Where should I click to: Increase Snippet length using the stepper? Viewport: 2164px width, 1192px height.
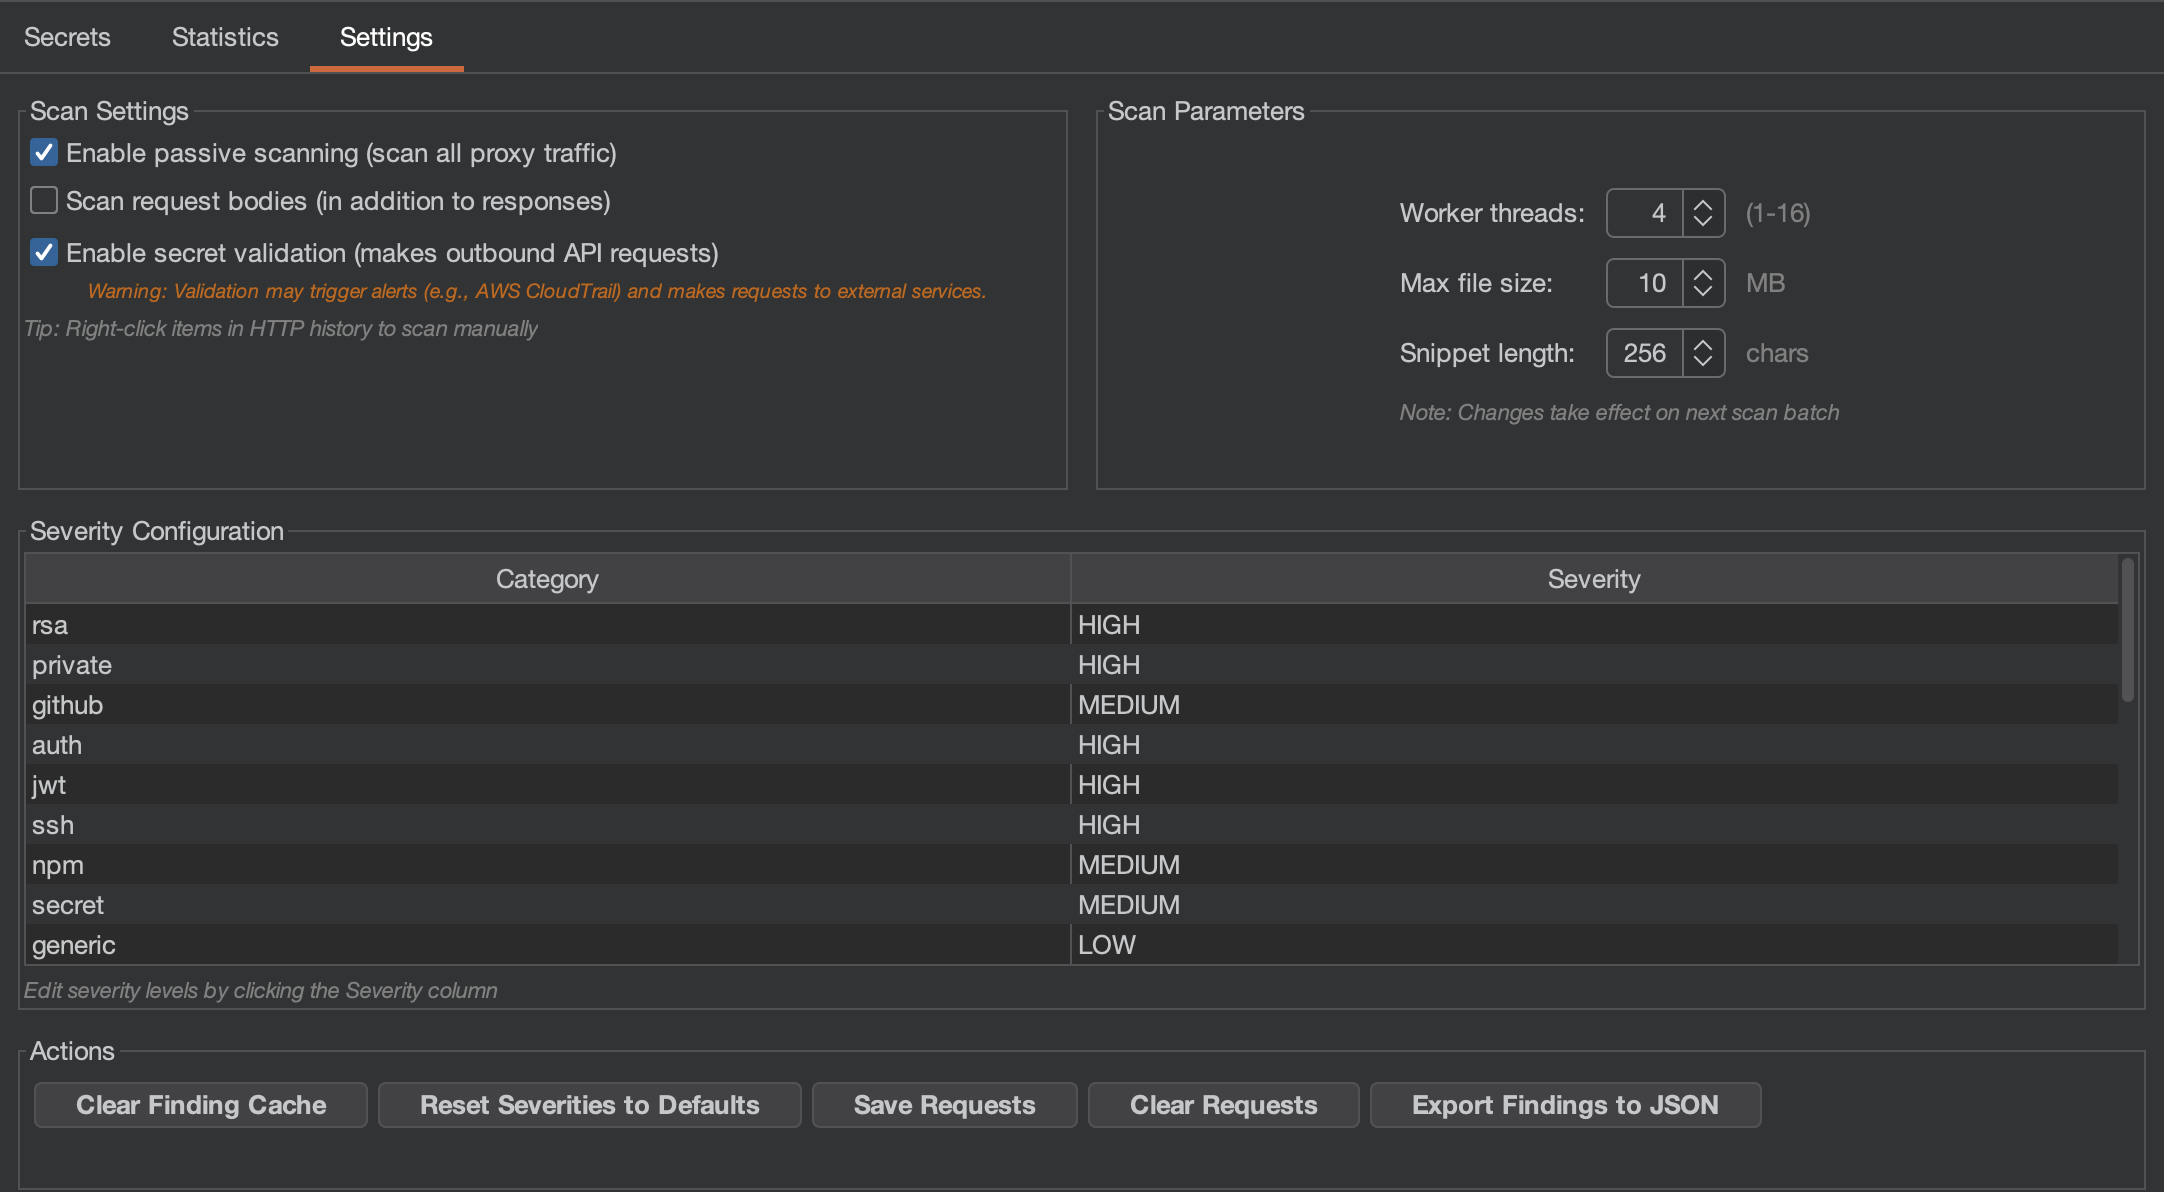pos(1703,343)
